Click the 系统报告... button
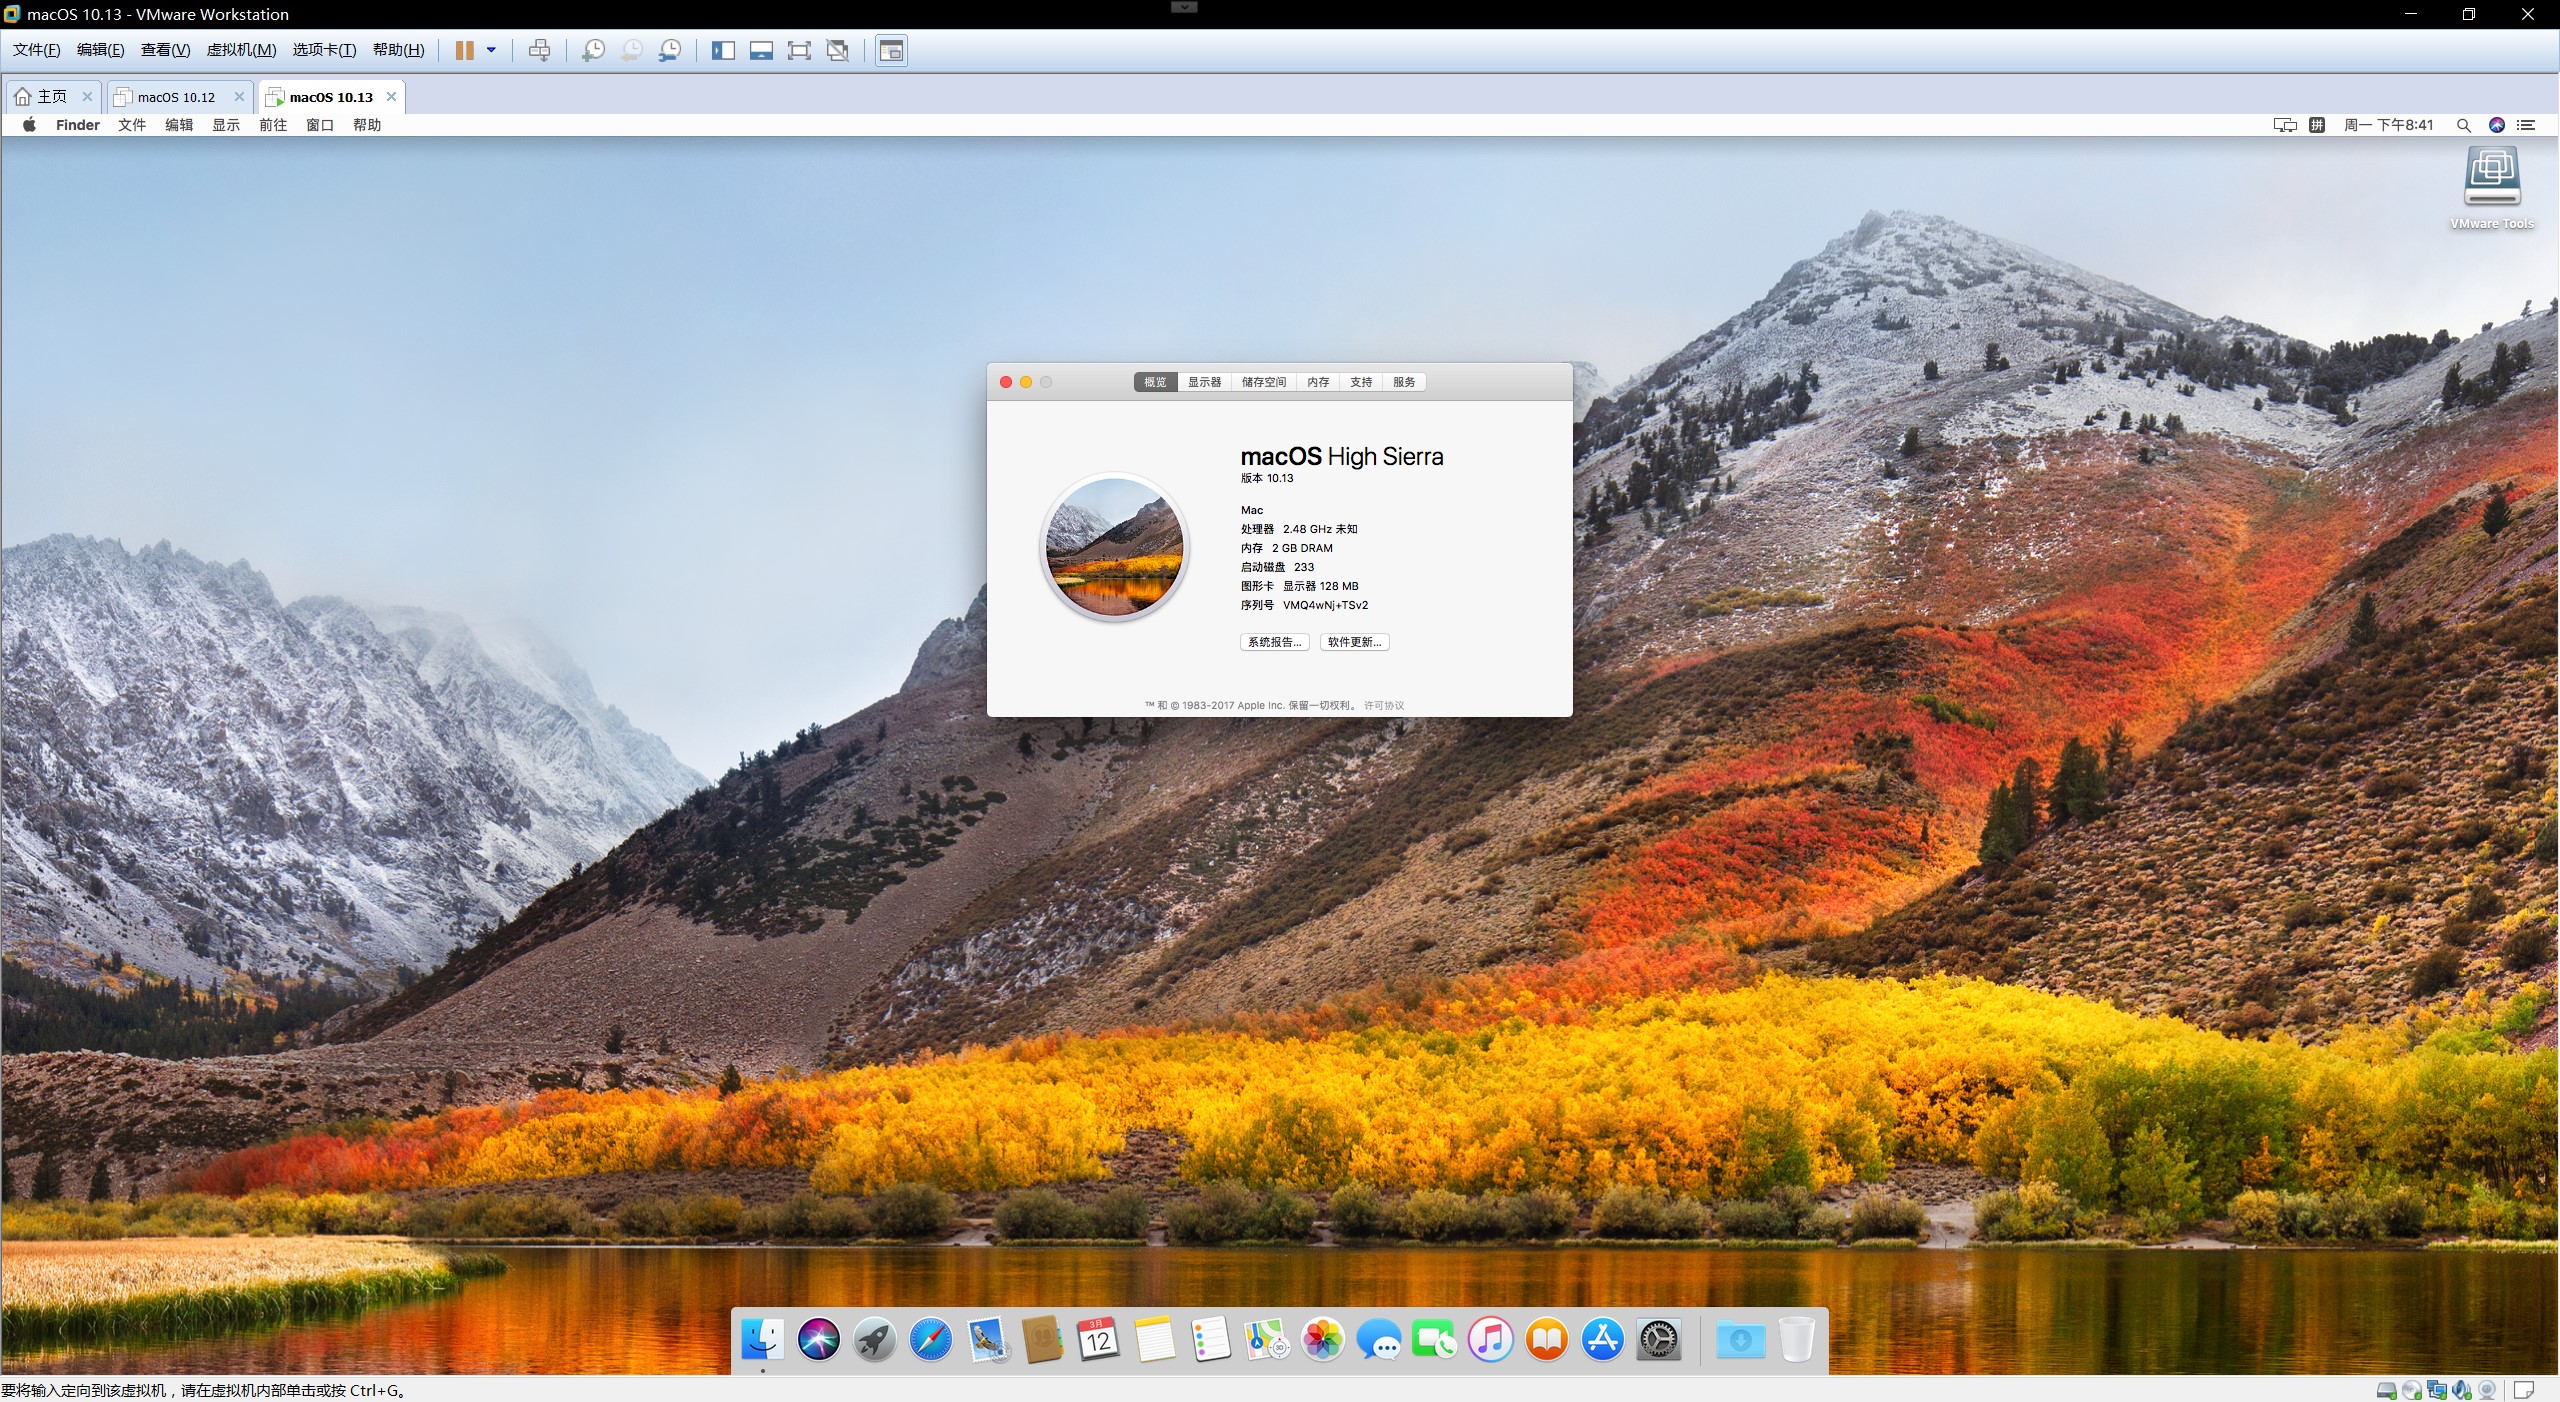 click(x=1275, y=642)
